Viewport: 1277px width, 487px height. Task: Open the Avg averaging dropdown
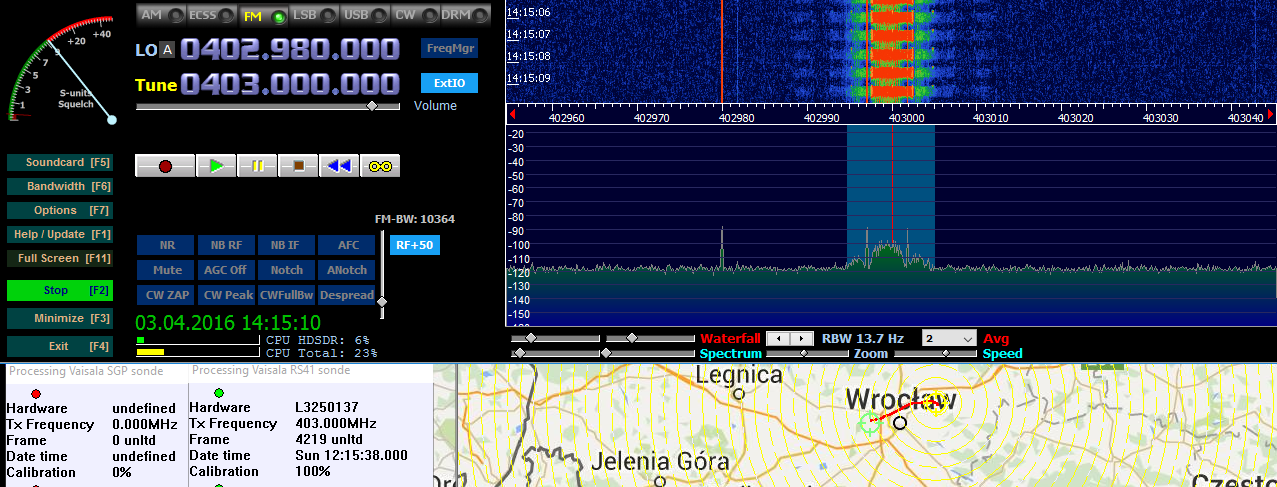tap(948, 339)
